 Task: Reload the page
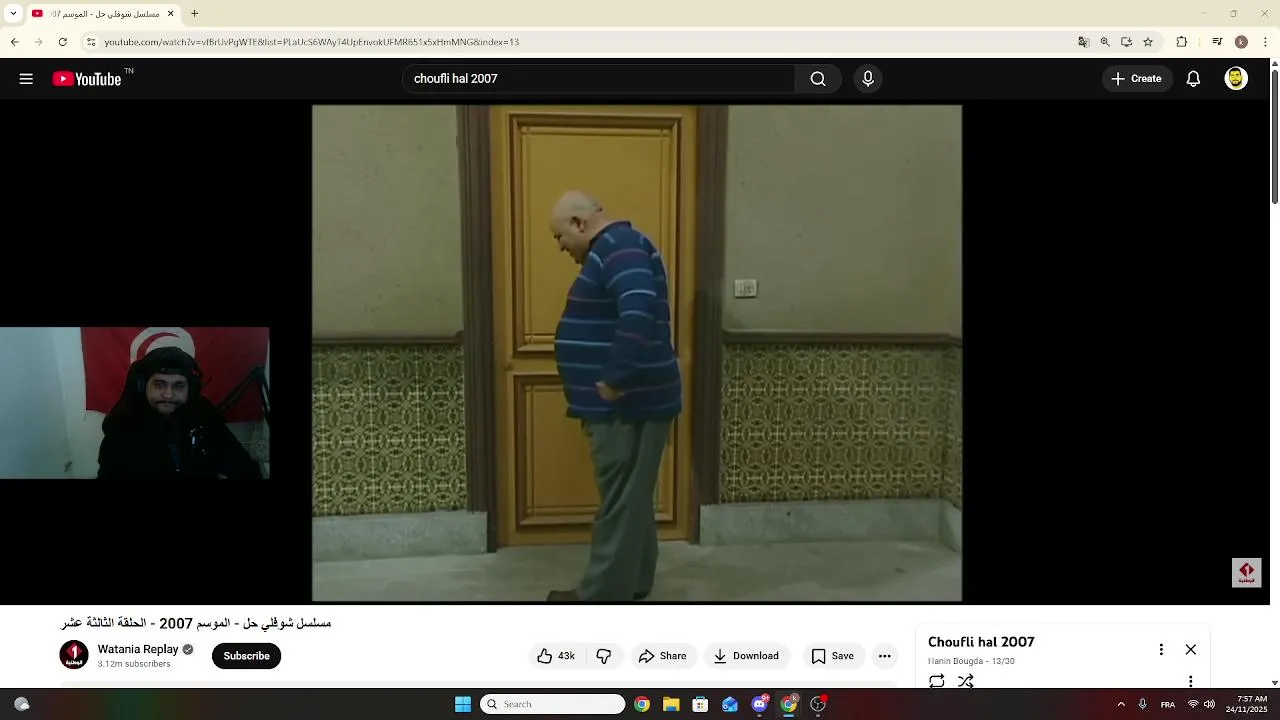(63, 42)
